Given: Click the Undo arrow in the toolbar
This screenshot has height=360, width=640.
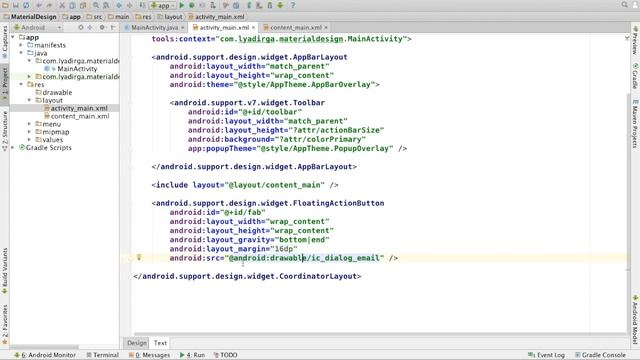Looking at the screenshot, I should (x=39, y=5).
